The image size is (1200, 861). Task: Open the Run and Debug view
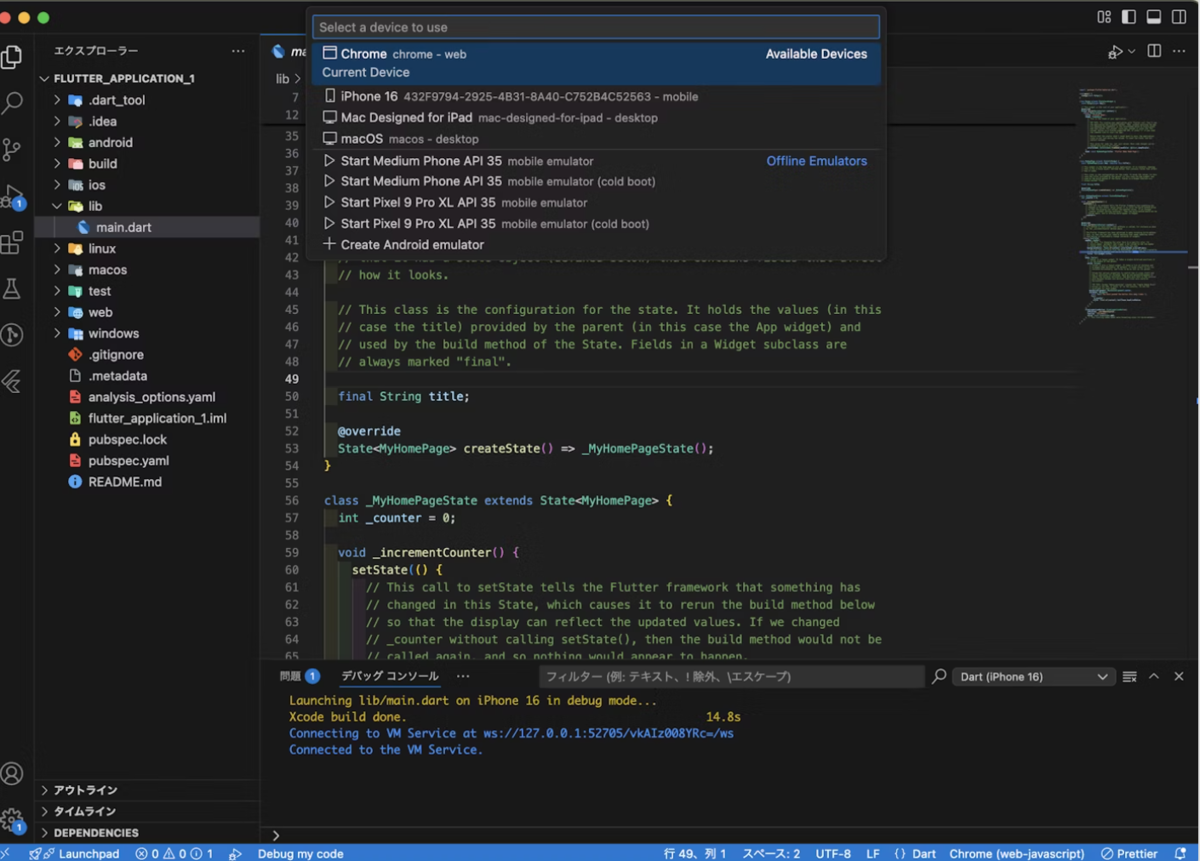coord(12,196)
